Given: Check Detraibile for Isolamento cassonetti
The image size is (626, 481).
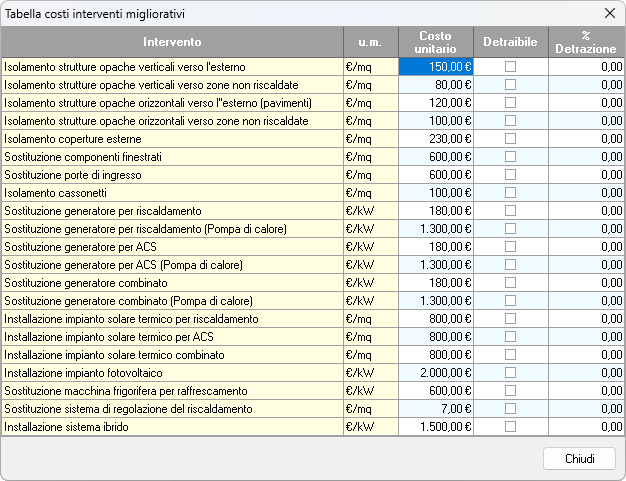Looking at the screenshot, I should pos(510,193).
